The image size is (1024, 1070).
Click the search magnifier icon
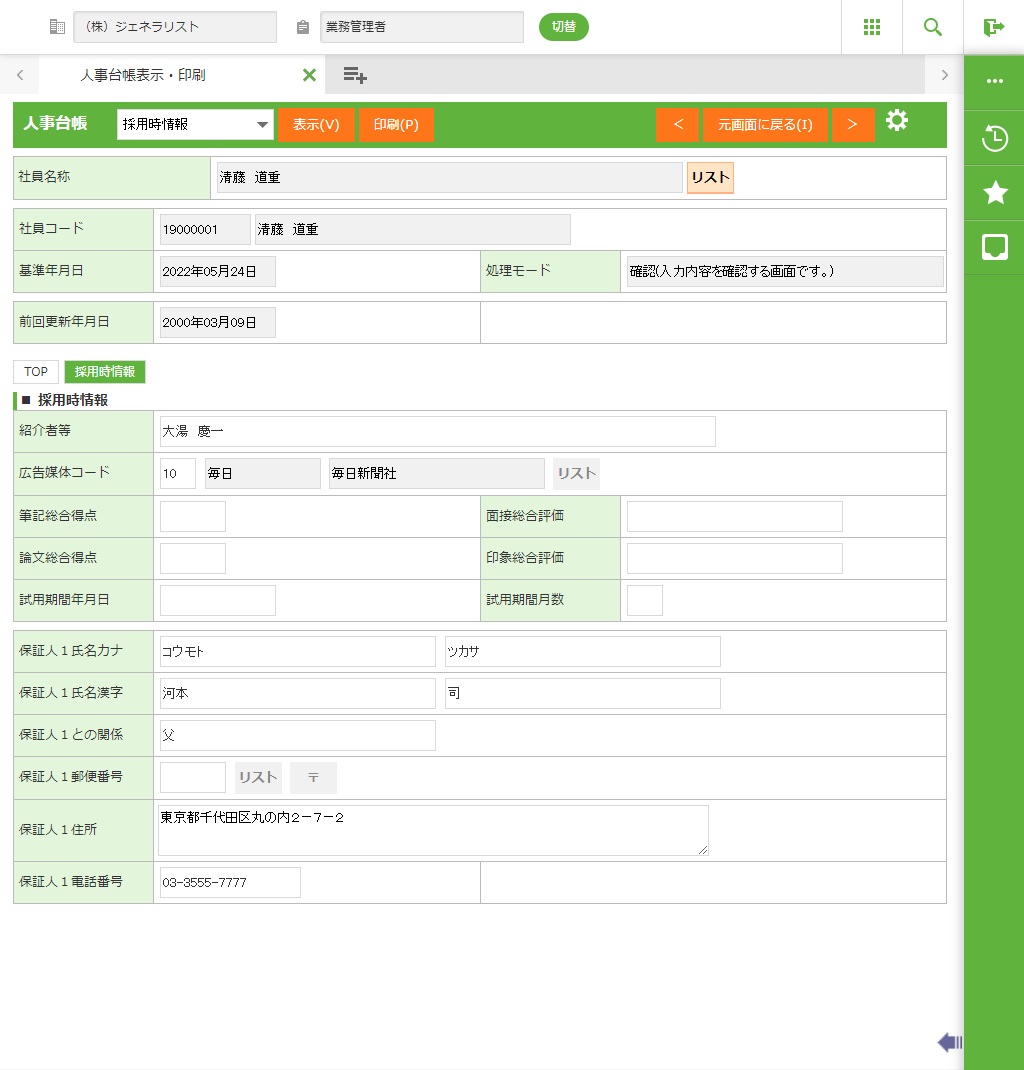(933, 27)
